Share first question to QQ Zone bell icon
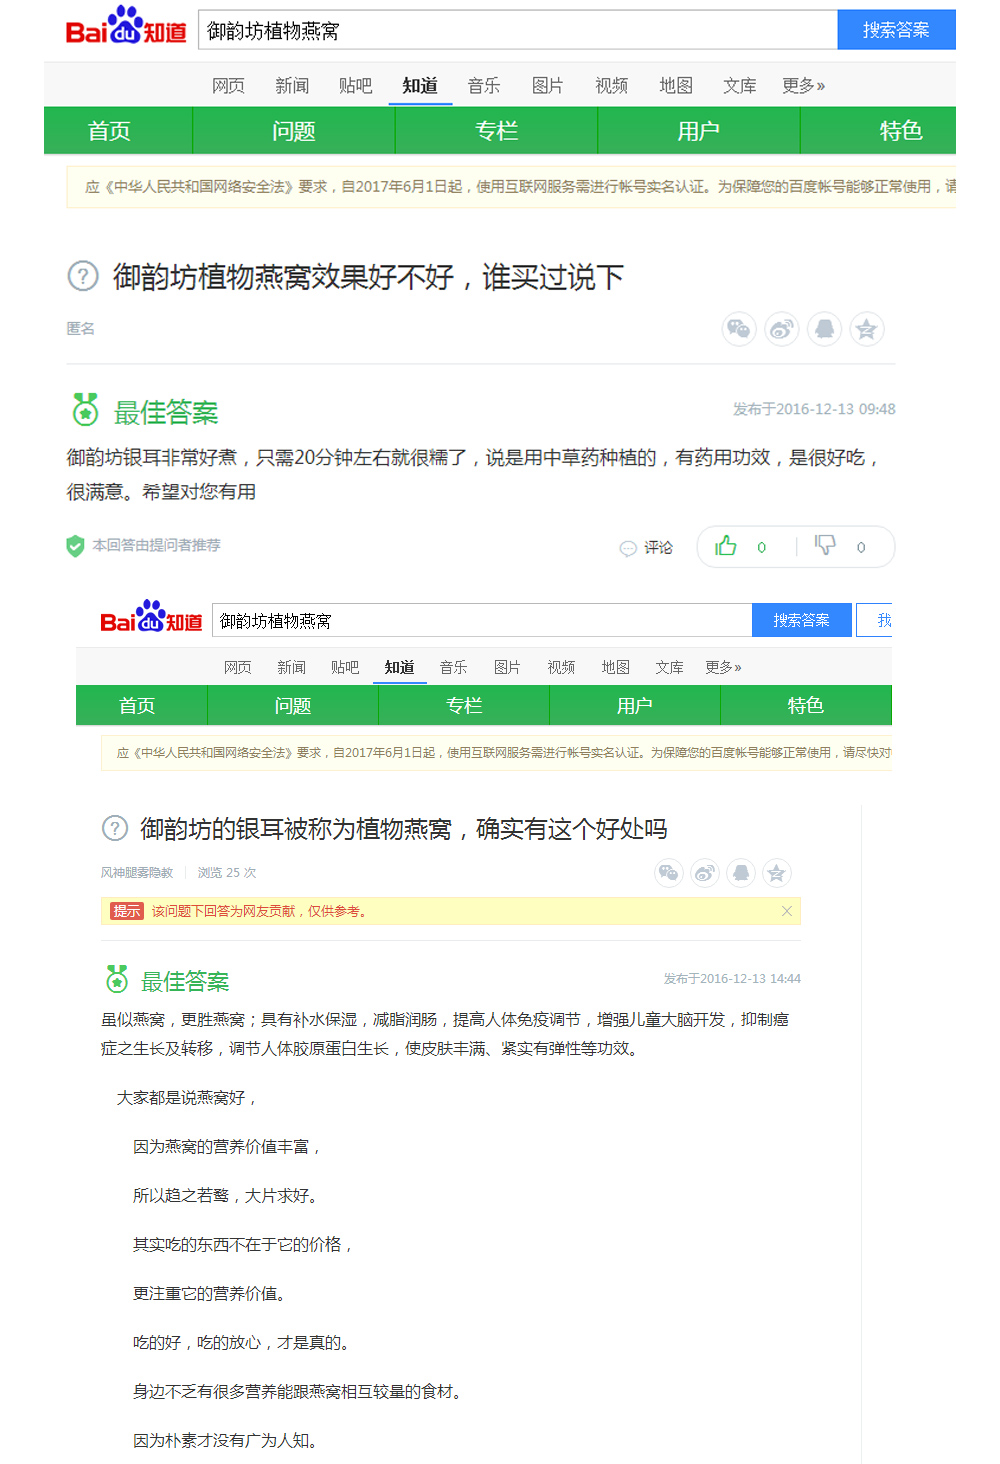1000x1464 pixels. 825,329
